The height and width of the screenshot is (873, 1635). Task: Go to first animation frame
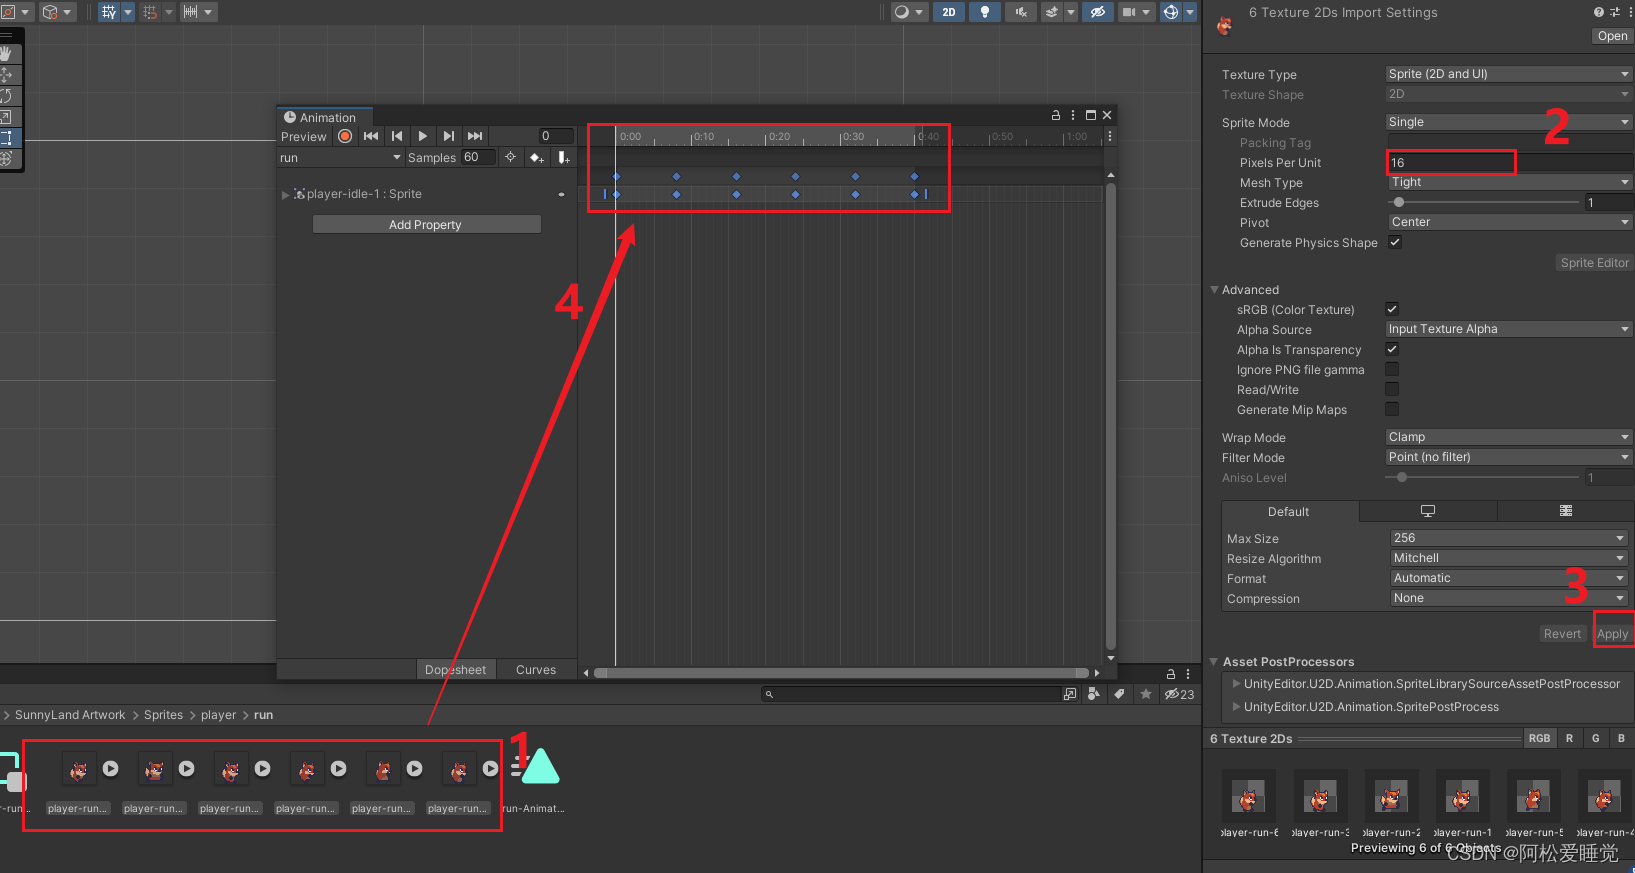371,136
